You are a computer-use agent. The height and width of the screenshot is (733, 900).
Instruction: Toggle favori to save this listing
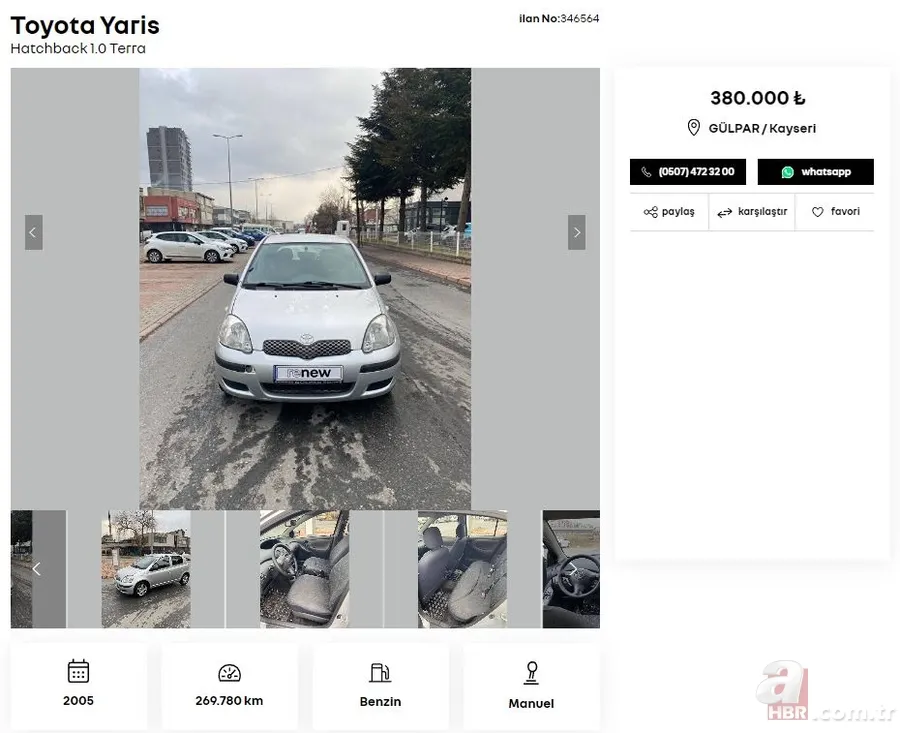tap(835, 211)
